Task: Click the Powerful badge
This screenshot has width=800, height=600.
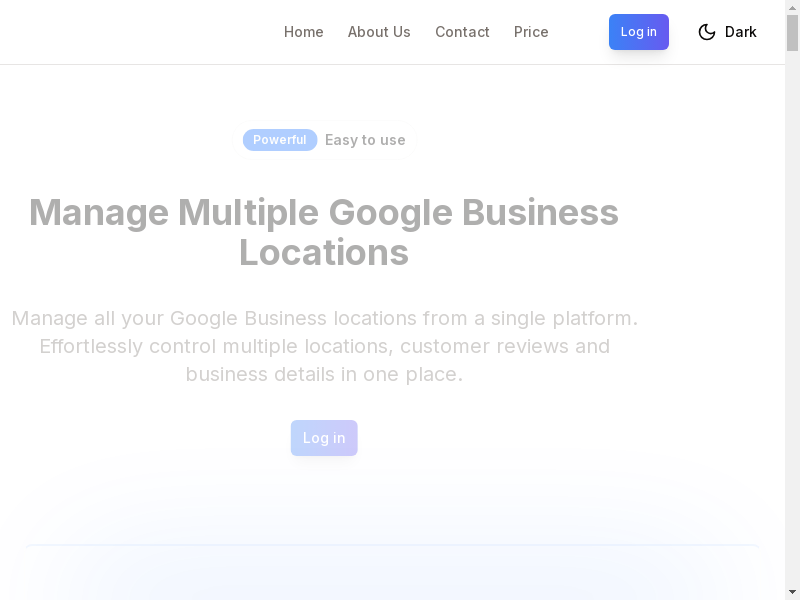Action: 280,140
